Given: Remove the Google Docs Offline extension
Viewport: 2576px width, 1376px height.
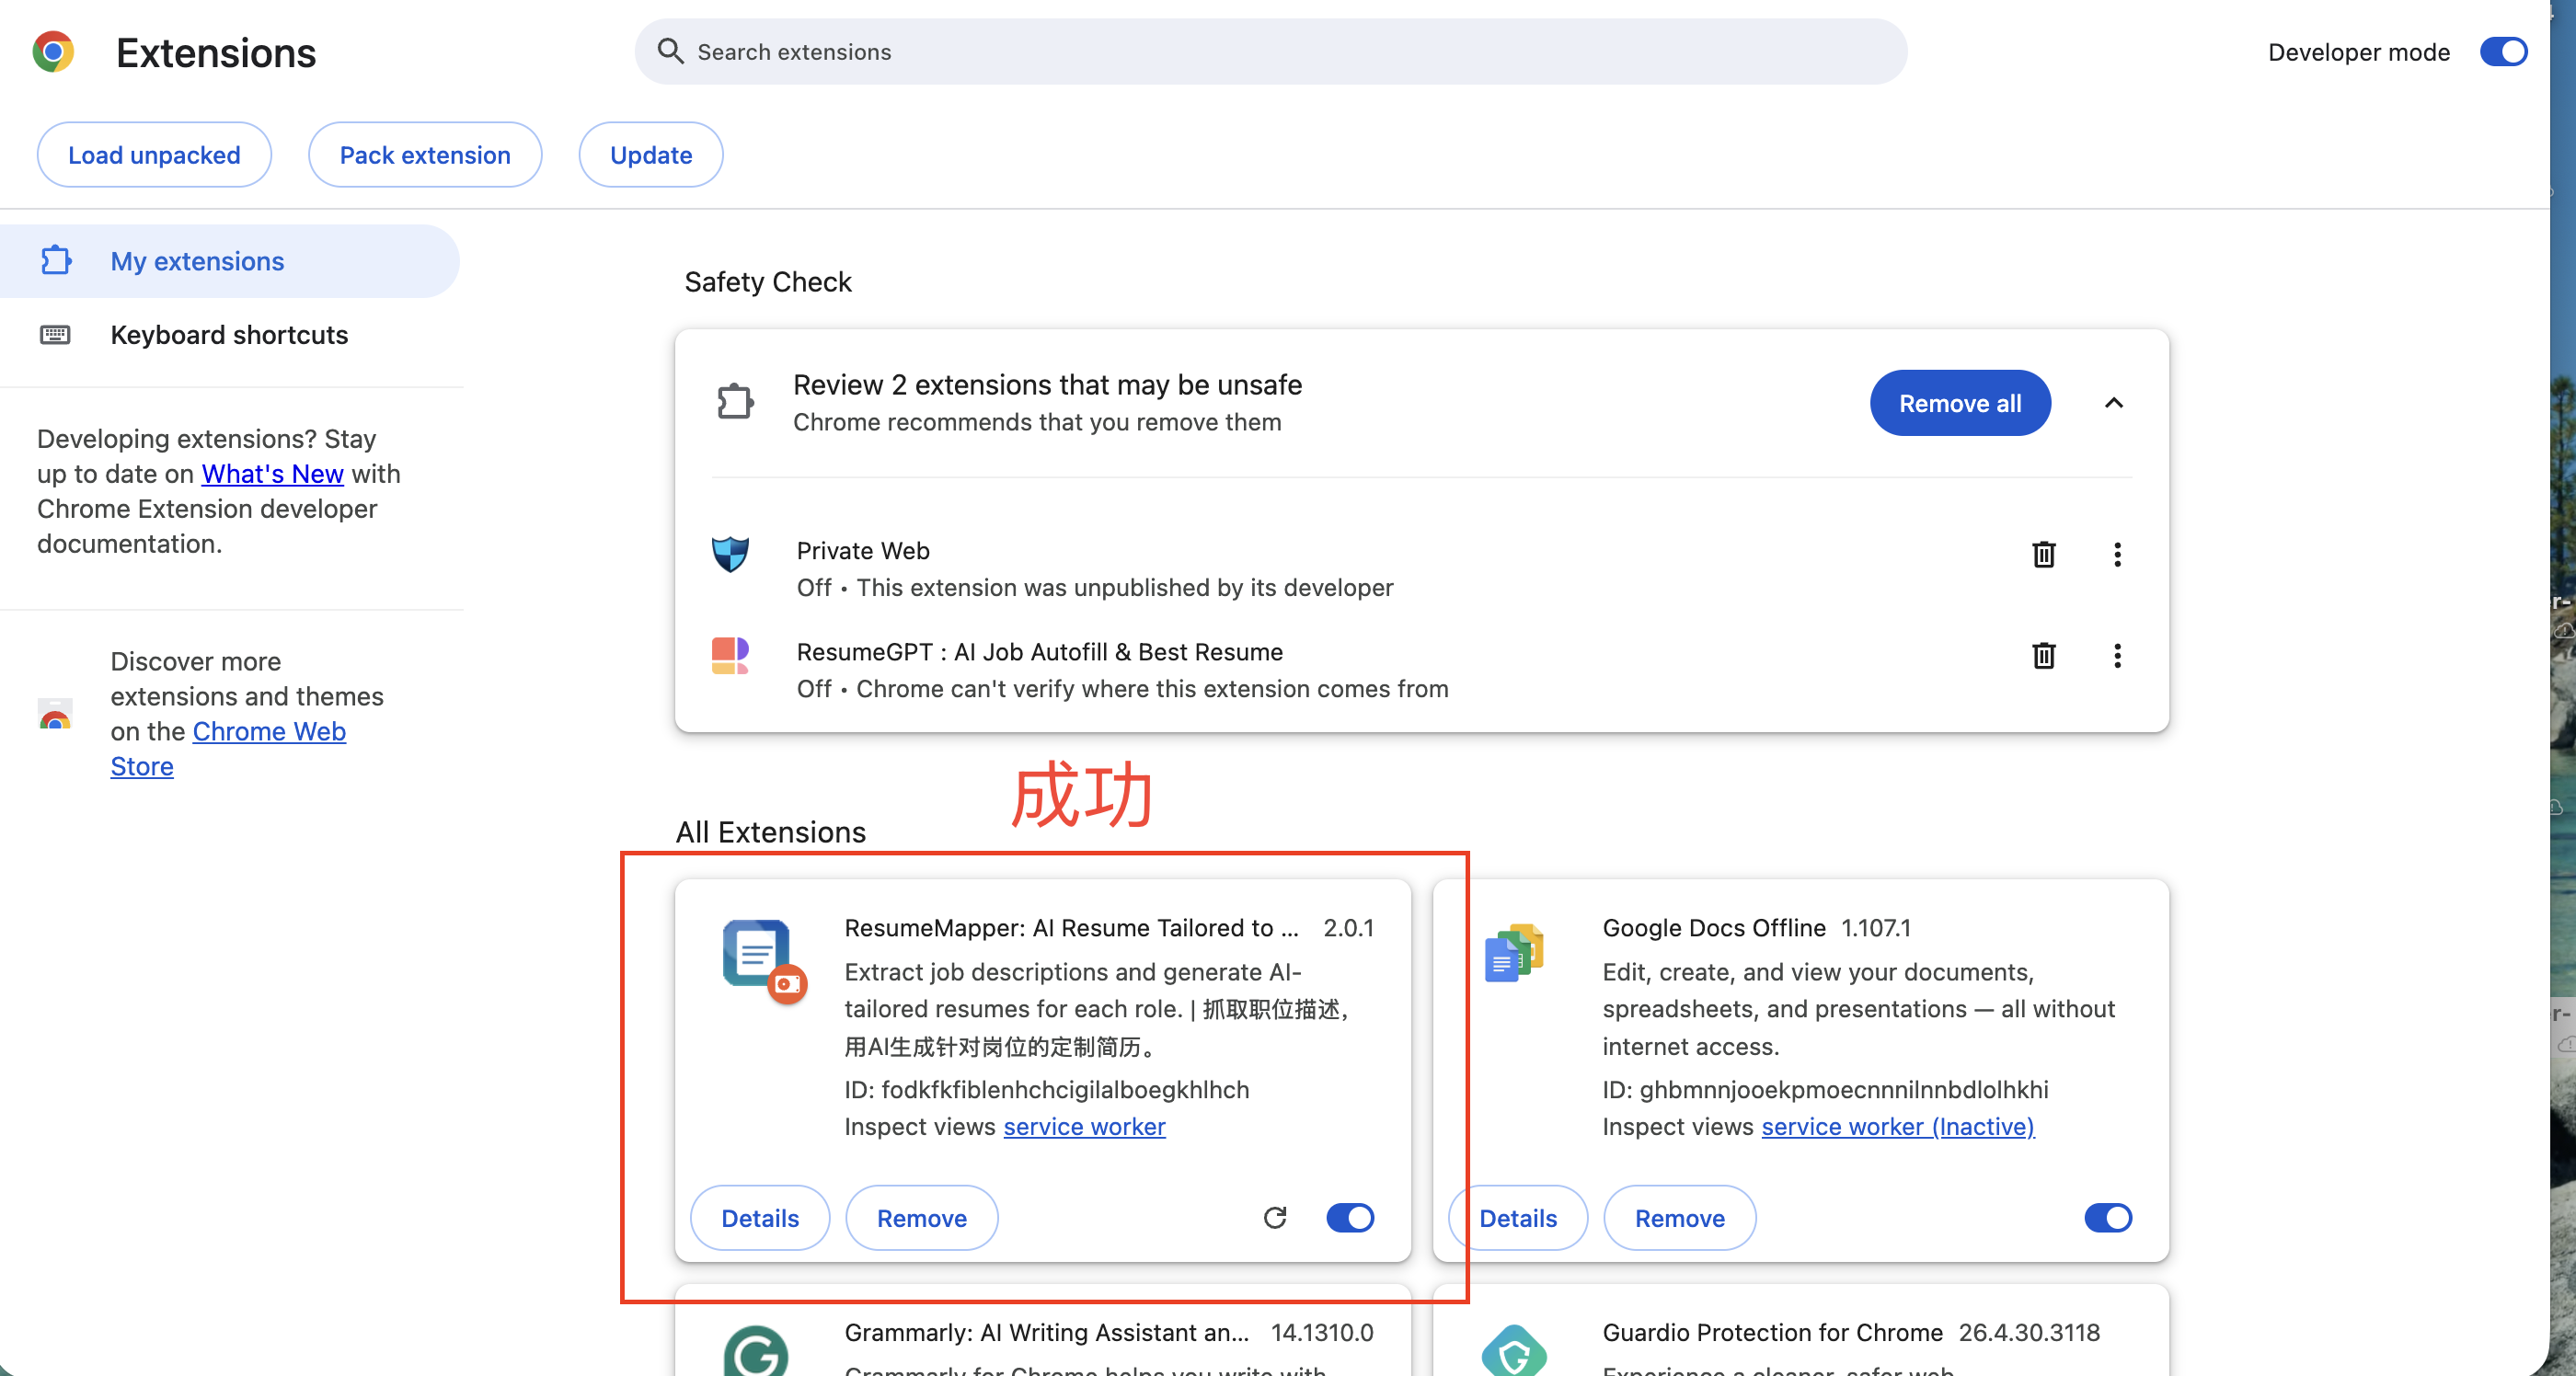Looking at the screenshot, I should pyautogui.click(x=1679, y=1217).
